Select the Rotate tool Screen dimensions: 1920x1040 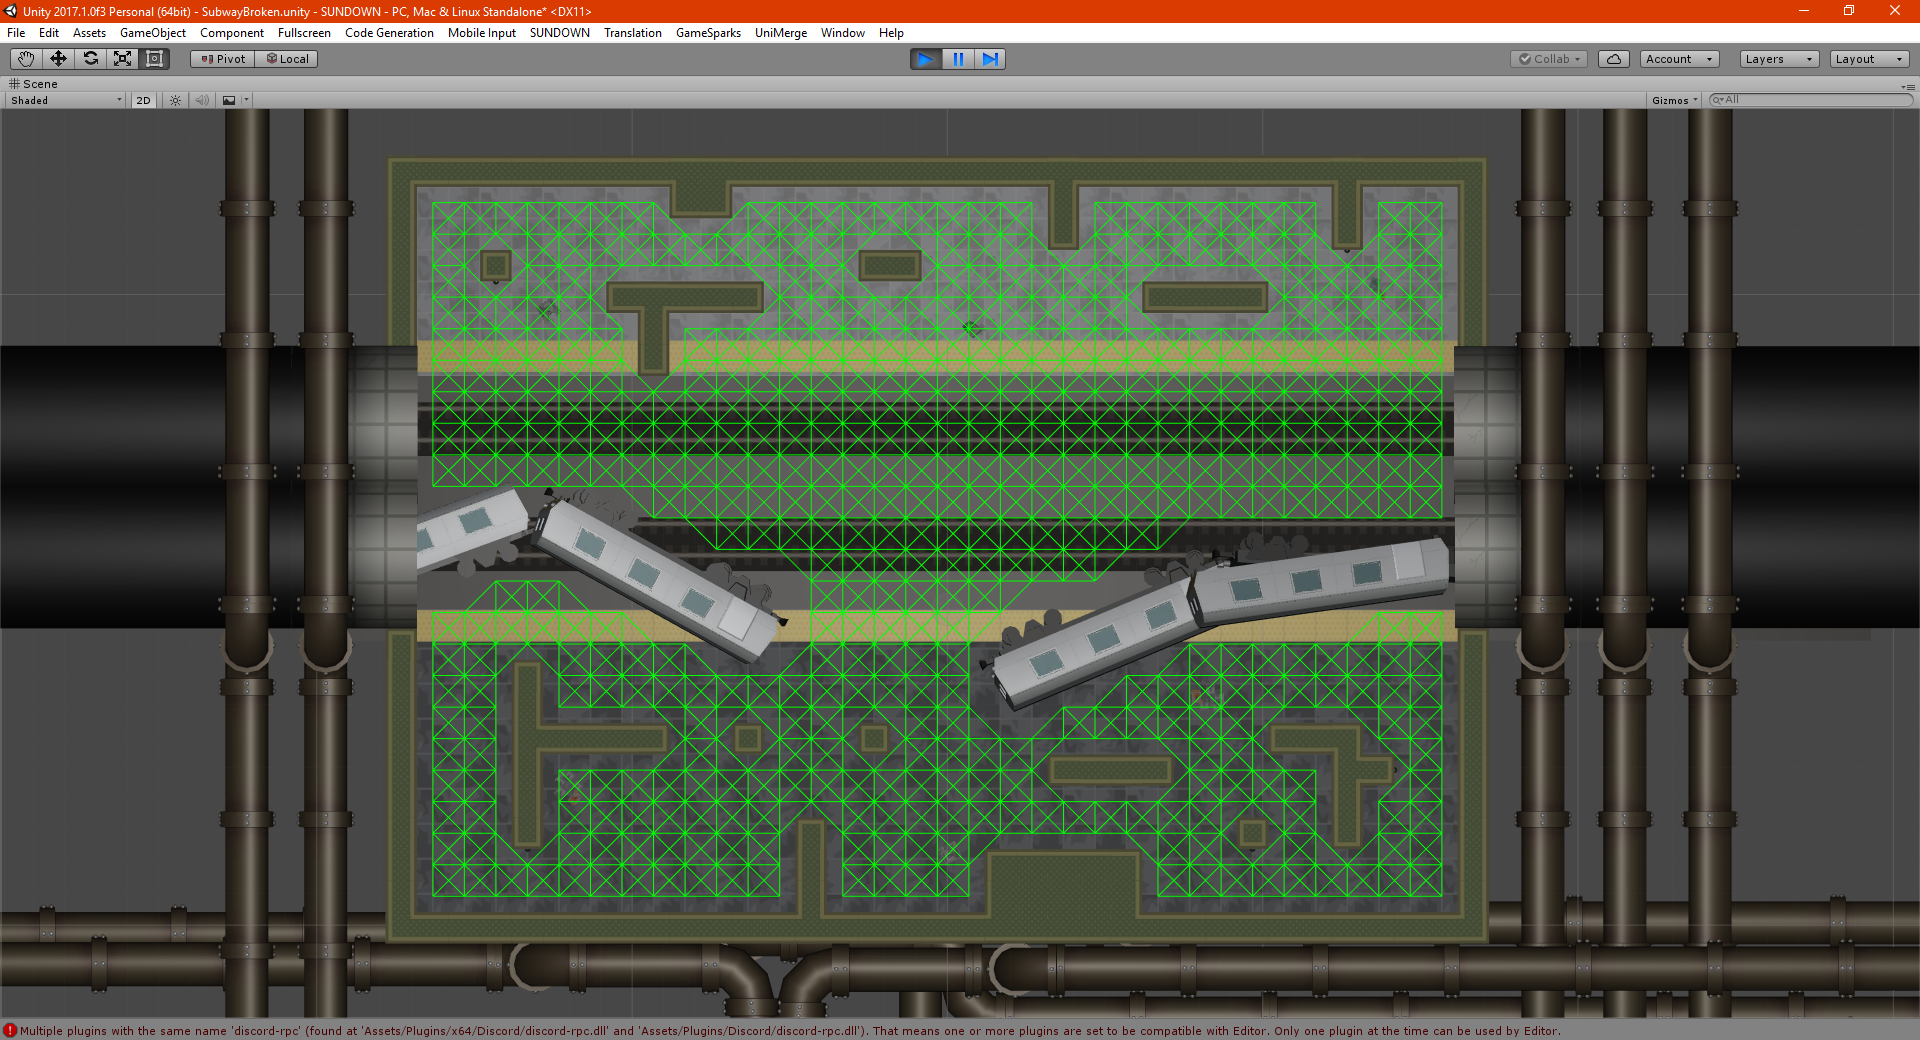pyautogui.click(x=90, y=59)
